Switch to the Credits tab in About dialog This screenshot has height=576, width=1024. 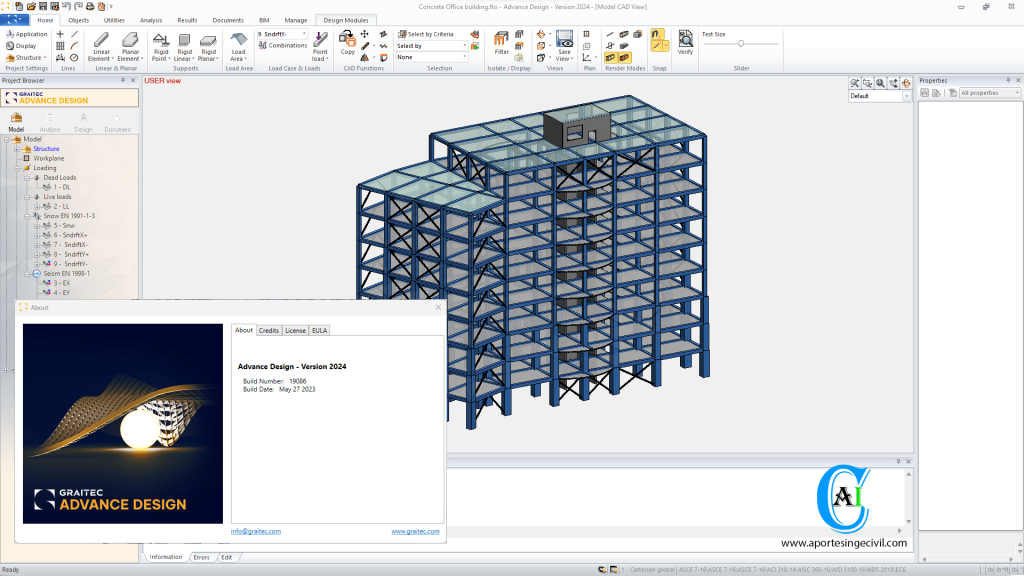tap(269, 330)
